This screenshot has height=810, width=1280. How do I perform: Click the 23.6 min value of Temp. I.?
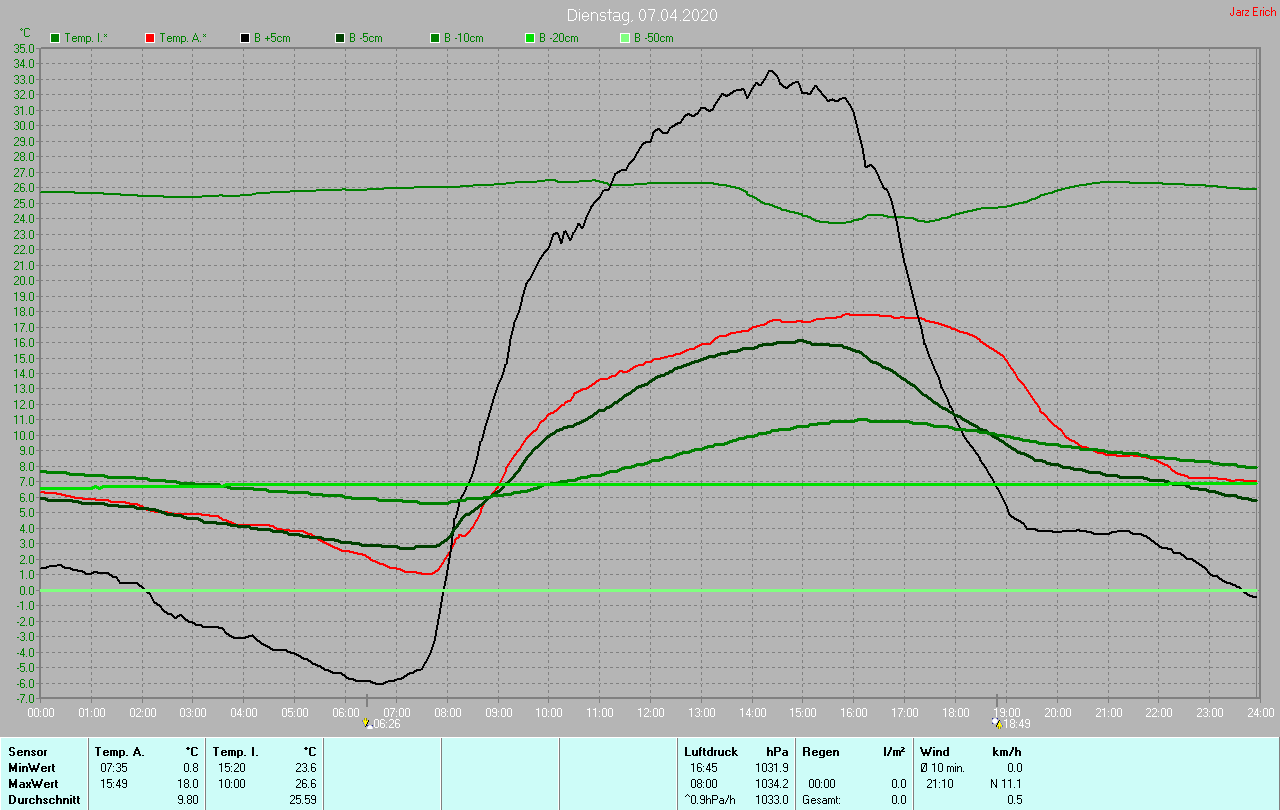click(308, 767)
